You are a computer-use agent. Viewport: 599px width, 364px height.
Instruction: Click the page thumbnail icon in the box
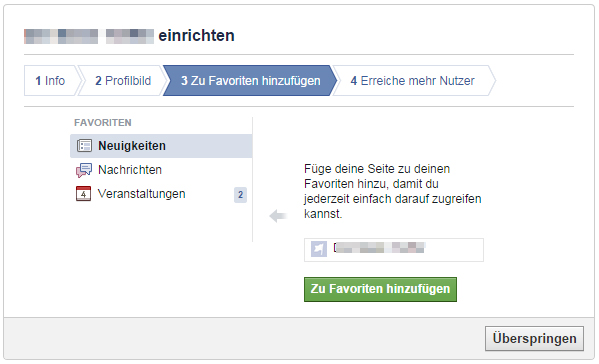[x=319, y=249]
